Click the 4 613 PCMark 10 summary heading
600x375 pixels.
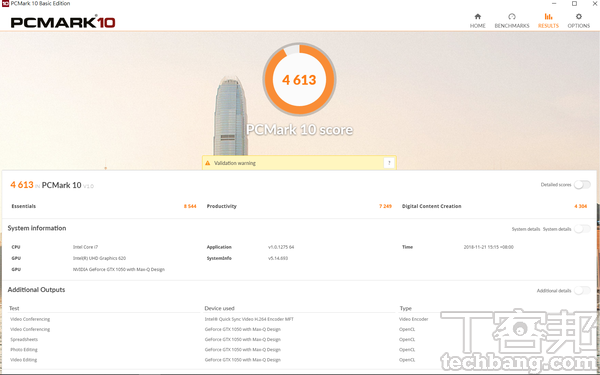click(52, 185)
